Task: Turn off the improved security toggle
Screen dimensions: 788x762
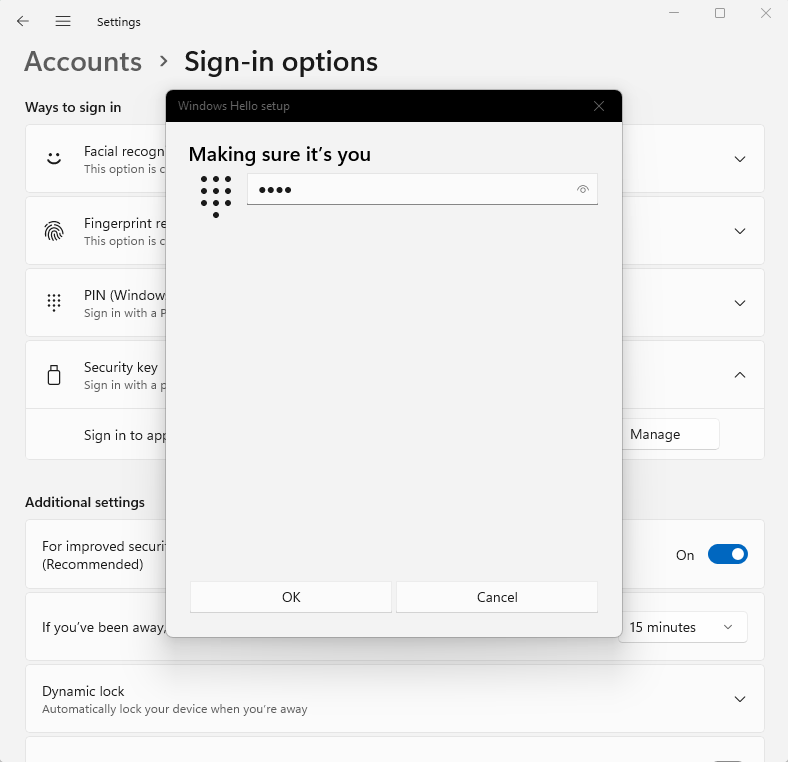Action: click(727, 554)
